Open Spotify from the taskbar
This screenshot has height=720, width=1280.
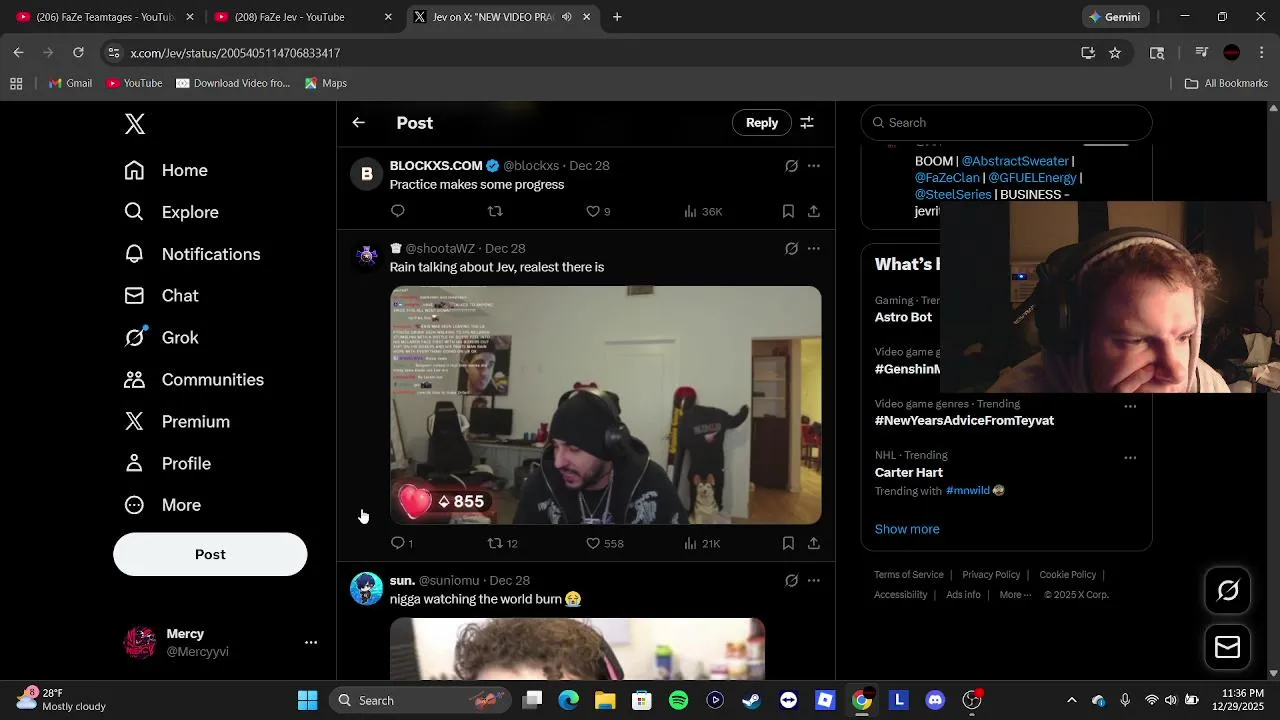pyautogui.click(x=679, y=701)
